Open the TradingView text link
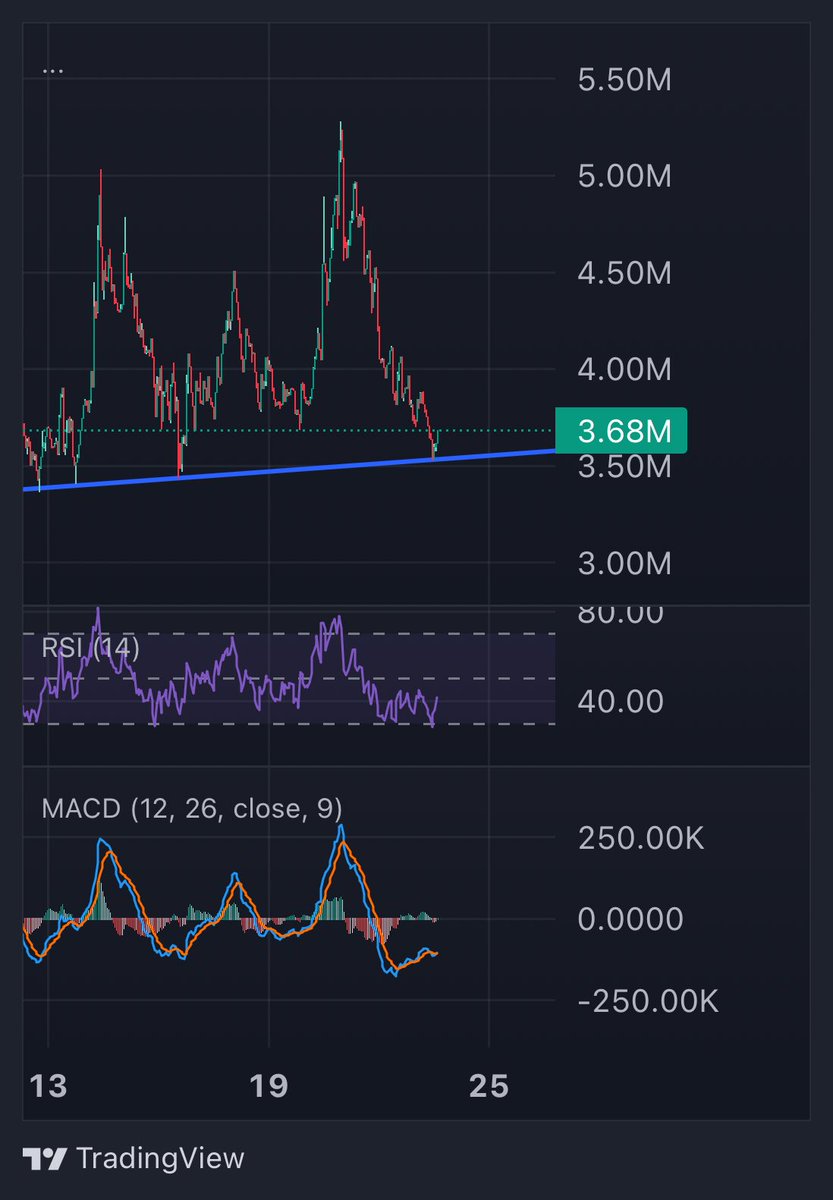 click(x=160, y=1159)
